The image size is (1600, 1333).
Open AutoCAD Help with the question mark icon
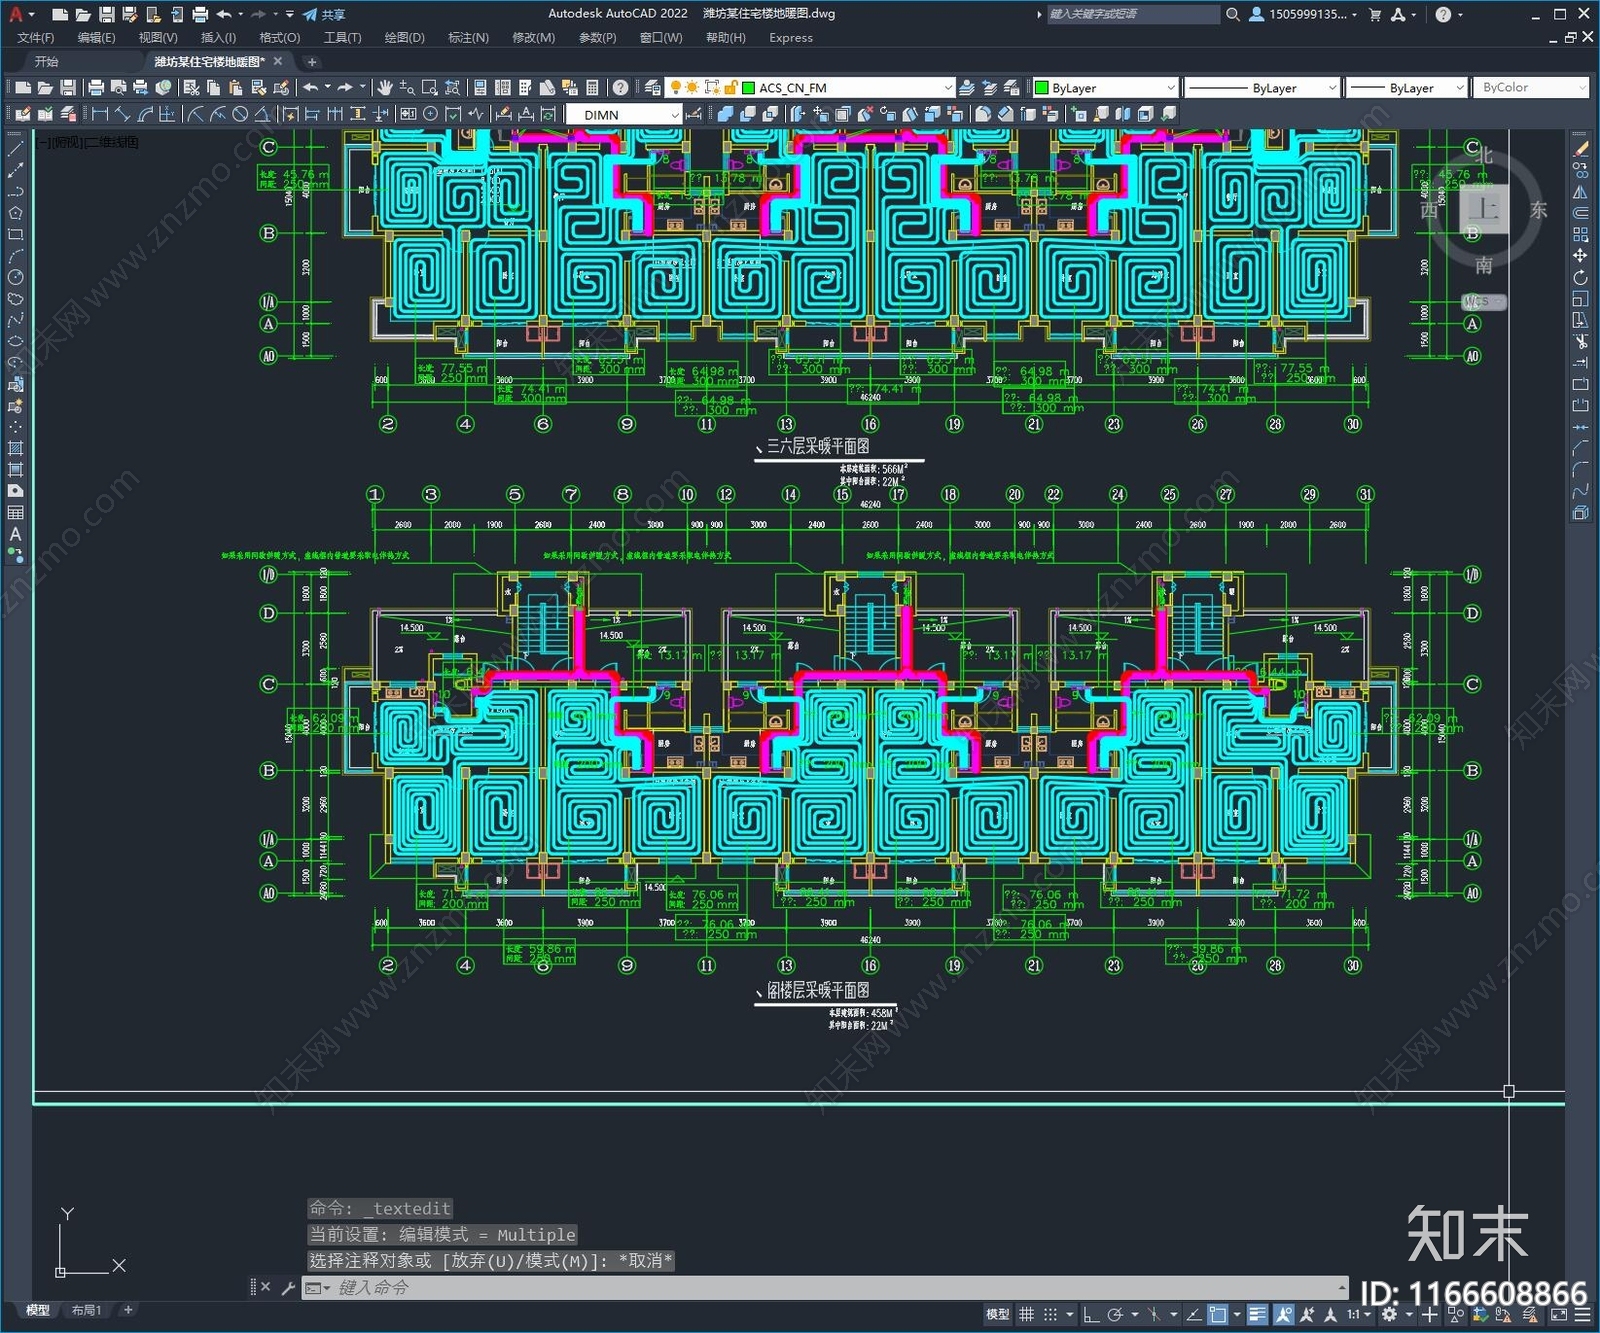coord(619,87)
